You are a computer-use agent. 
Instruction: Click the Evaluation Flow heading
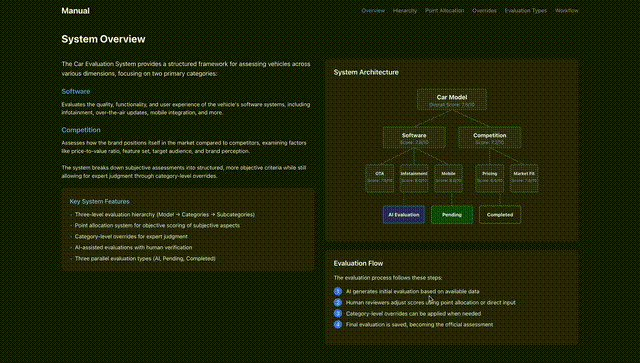tap(358, 263)
